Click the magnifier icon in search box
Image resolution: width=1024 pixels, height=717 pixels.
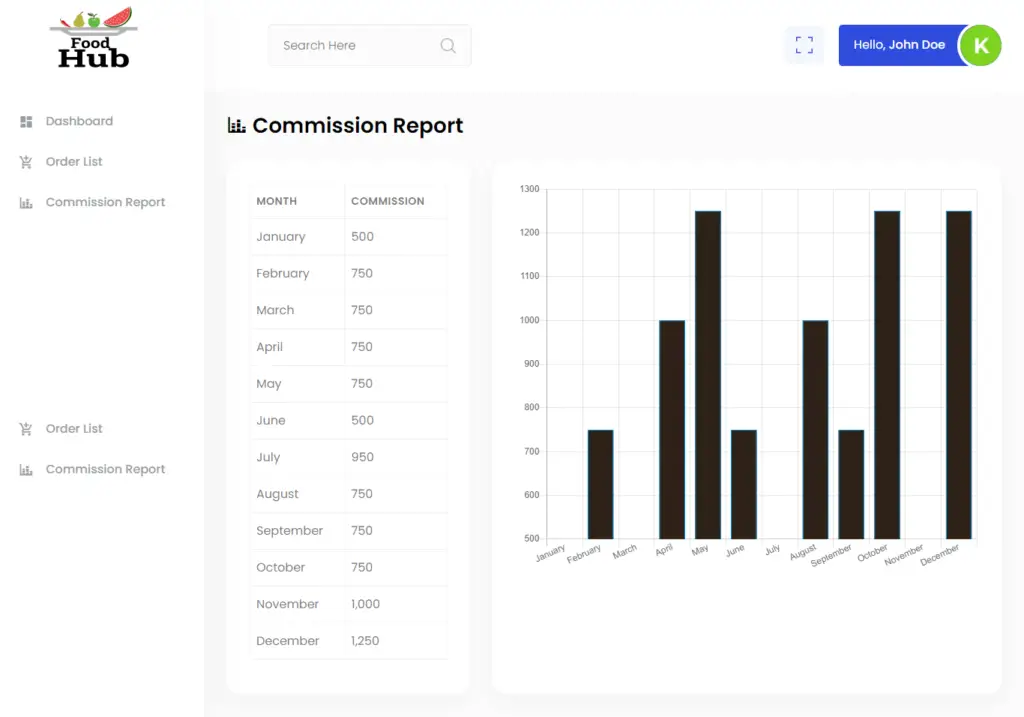point(448,45)
